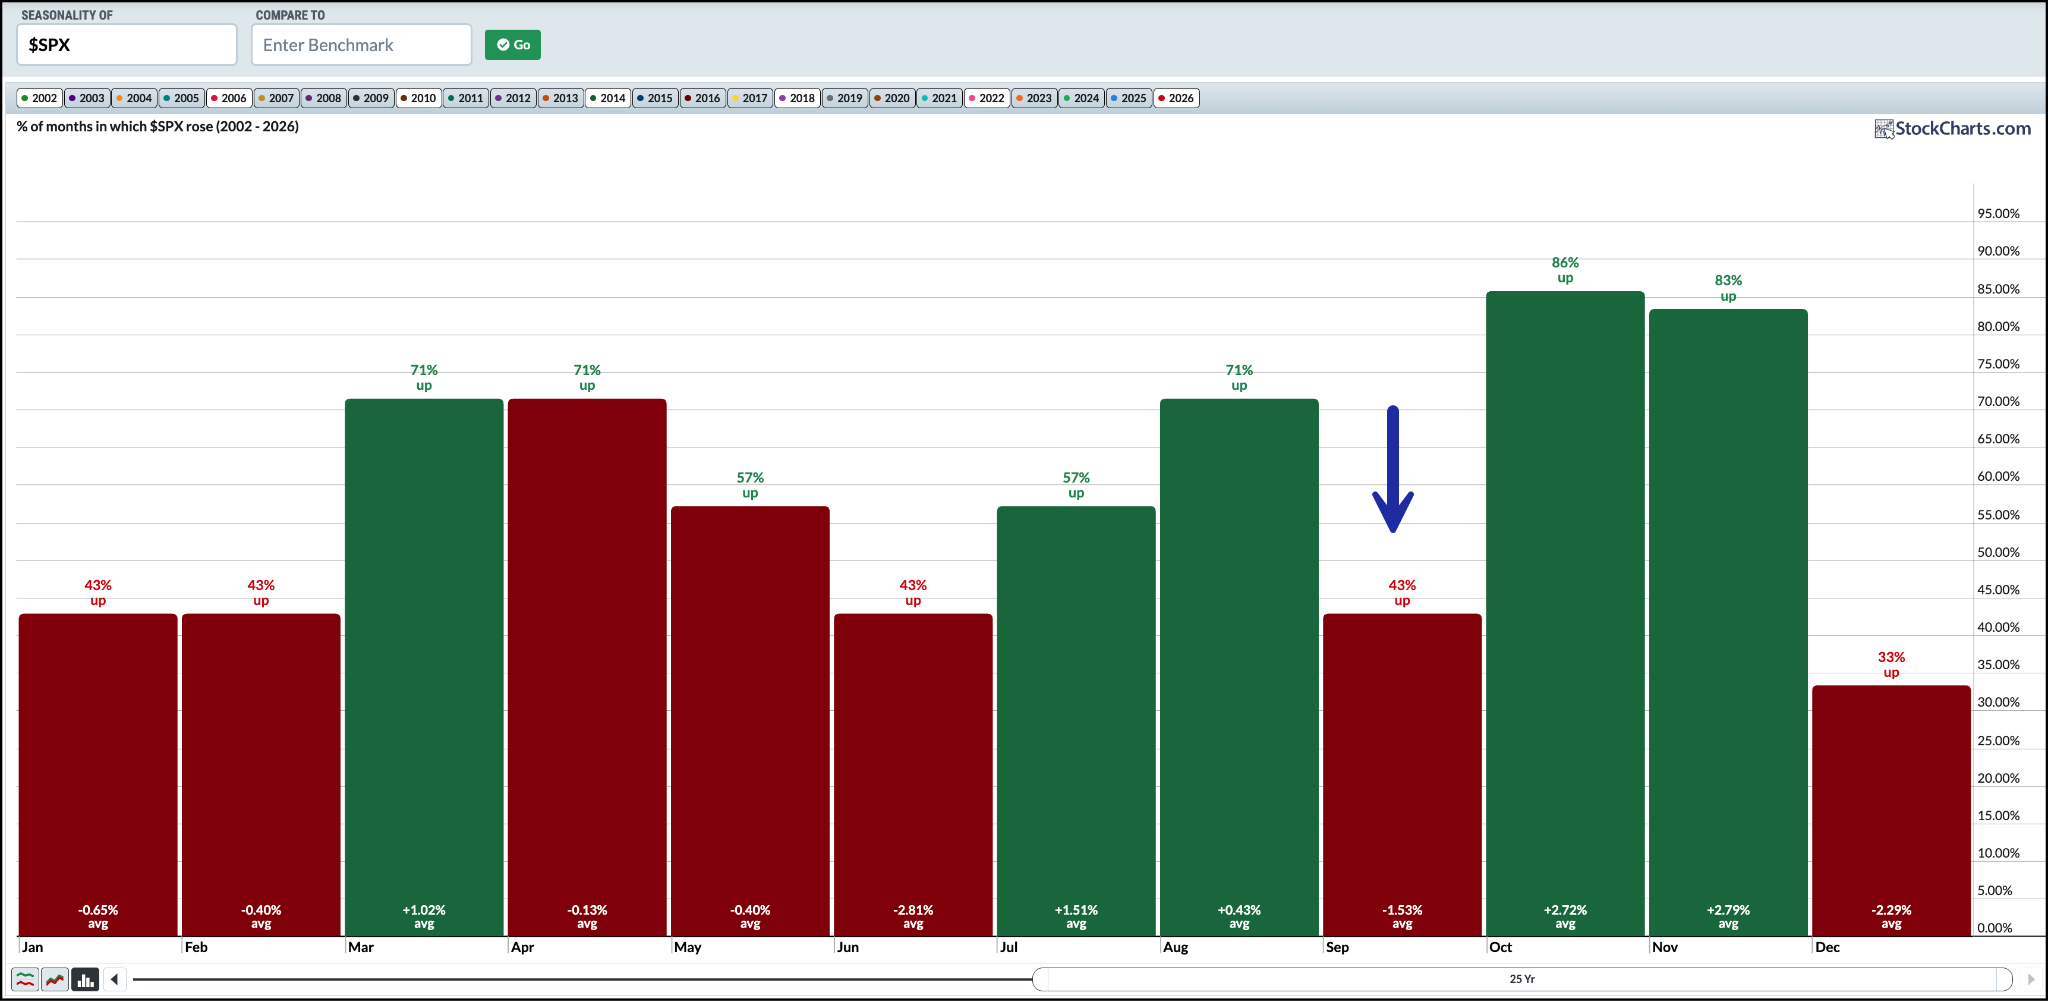Toggle the 2012 year series
2048x1001 pixels.
click(514, 98)
